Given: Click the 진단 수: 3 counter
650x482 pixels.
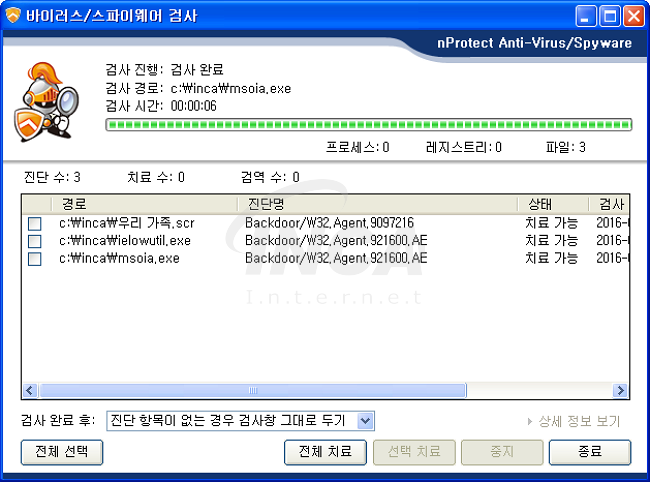Looking at the screenshot, I should click(x=52, y=177).
